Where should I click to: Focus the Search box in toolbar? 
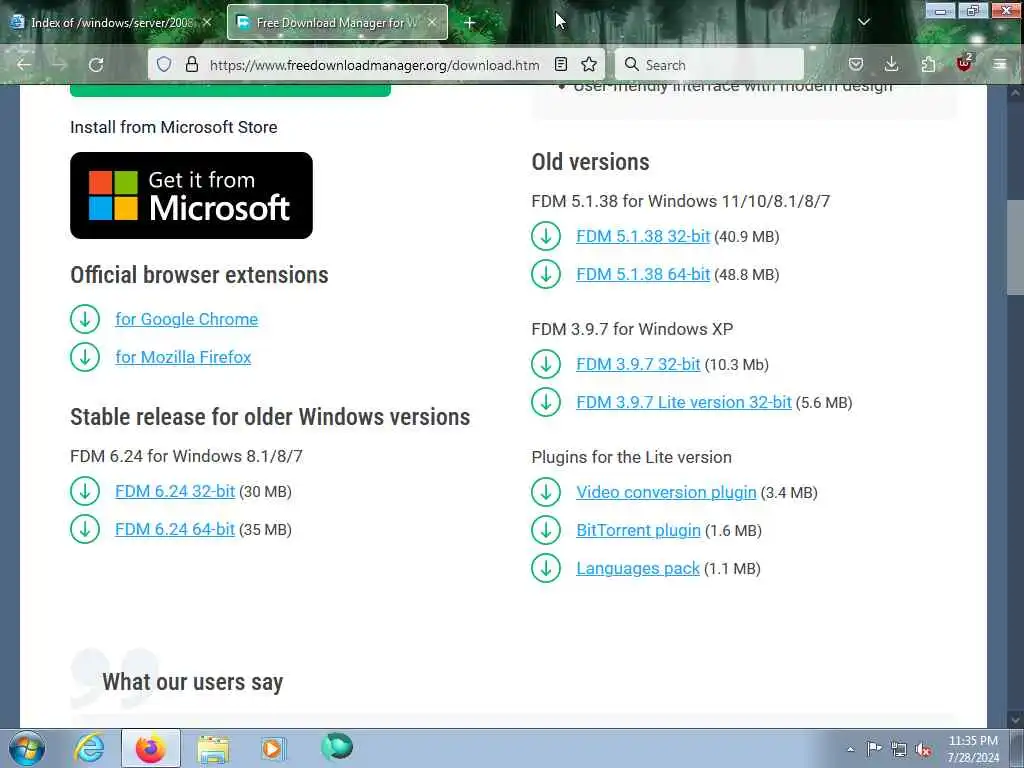[709, 65]
